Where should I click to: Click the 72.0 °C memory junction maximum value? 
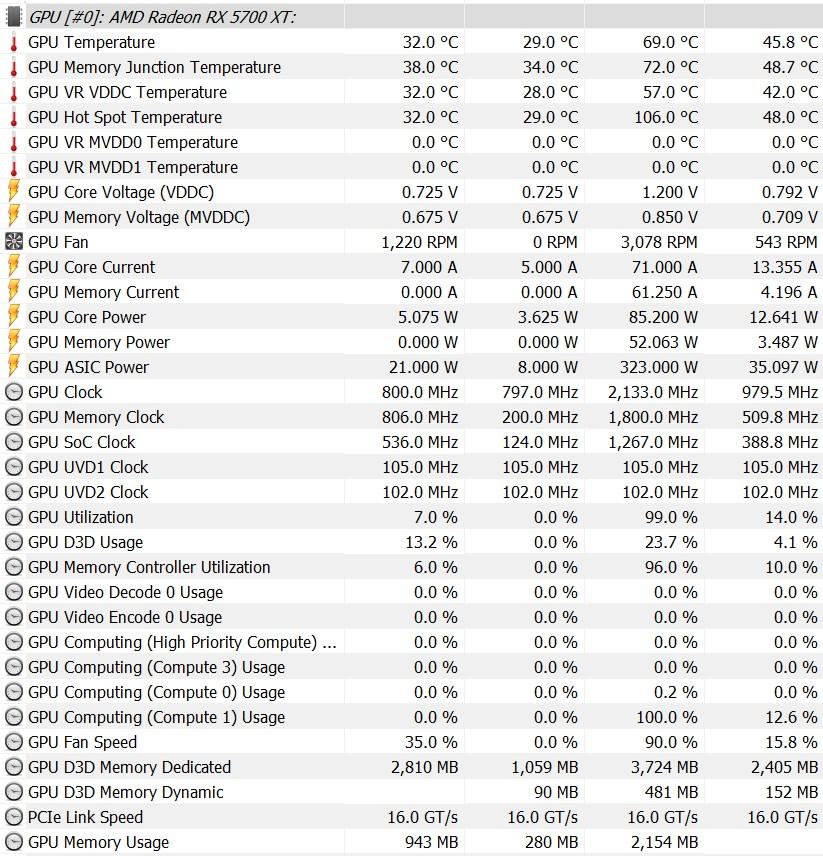(x=670, y=67)
